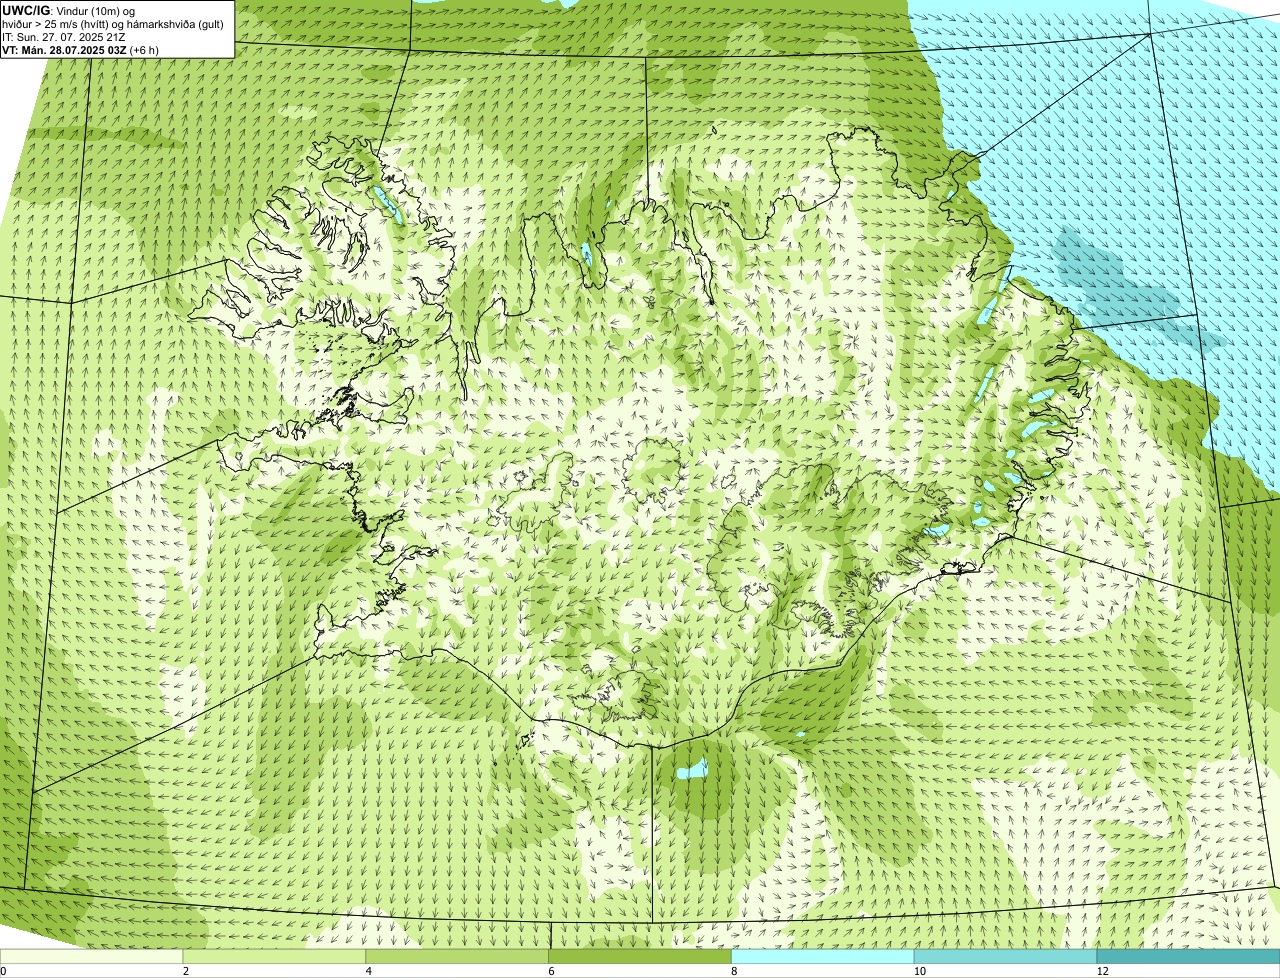Click the 'IT: Sun. 27. 07. 2025 21Z' line
The height and width of the screenshot is (978, 1280).
coord(63,36)
